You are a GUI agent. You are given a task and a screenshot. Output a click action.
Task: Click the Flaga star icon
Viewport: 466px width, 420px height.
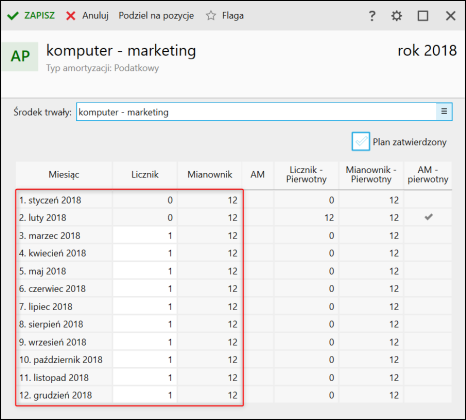211,16
